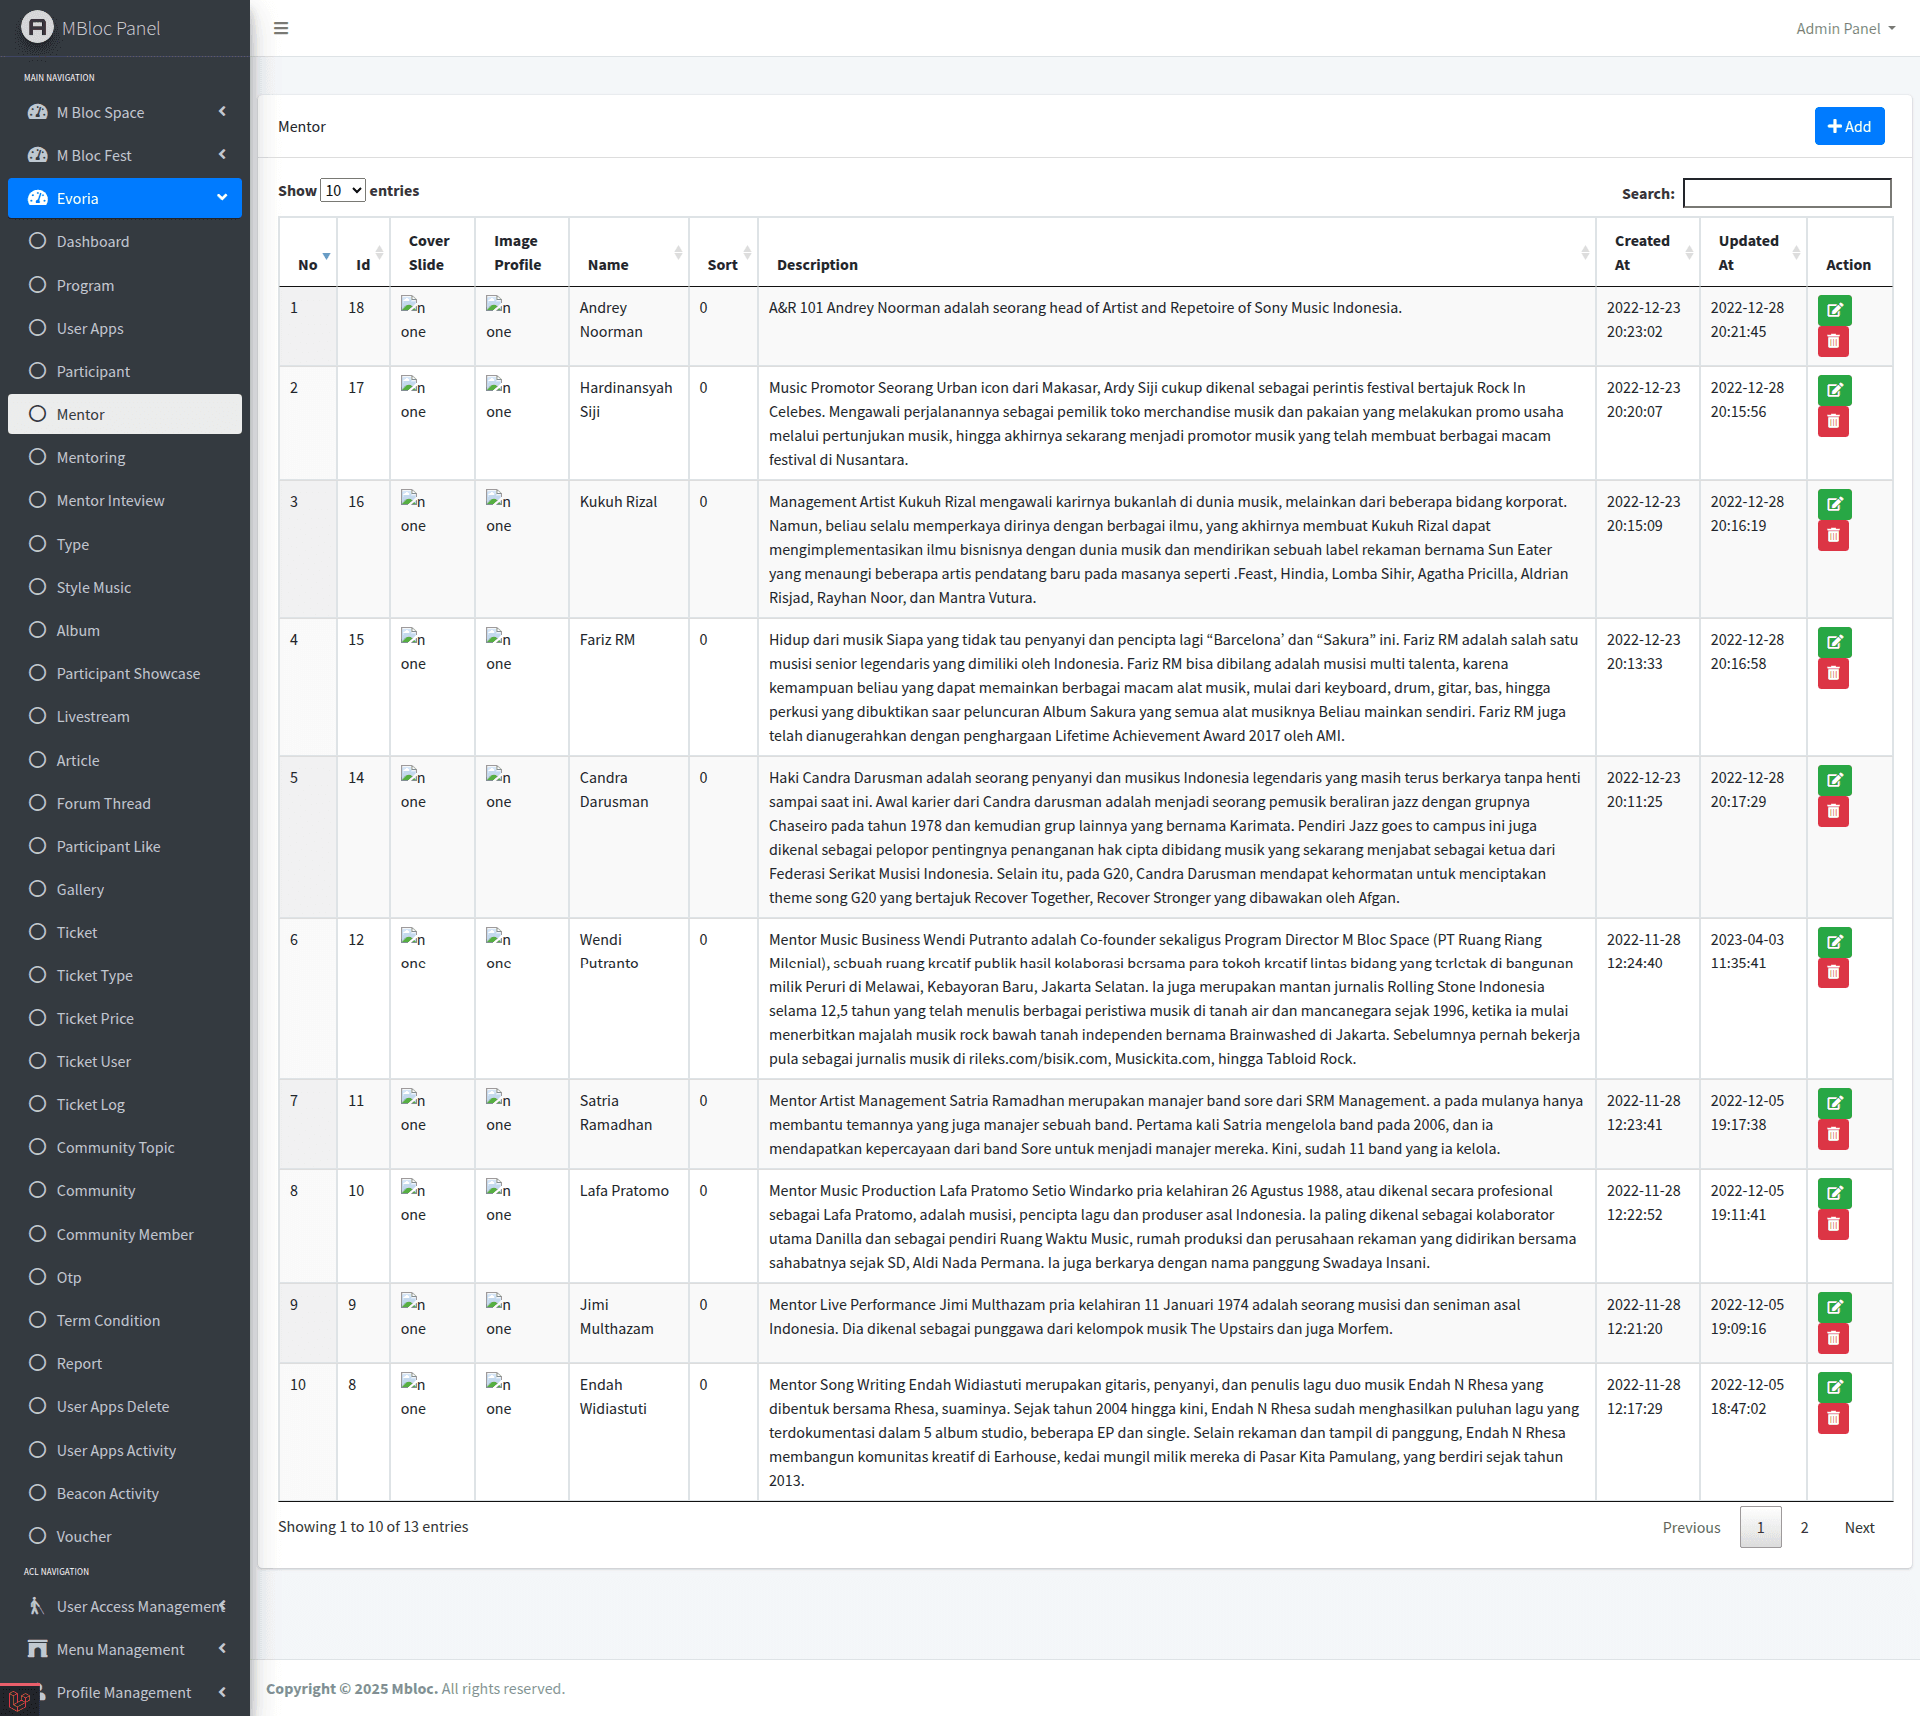Edit the Fariz RM mentor row
1920x1717 pixels.
pyautogui.click(x=1834, y=642)
